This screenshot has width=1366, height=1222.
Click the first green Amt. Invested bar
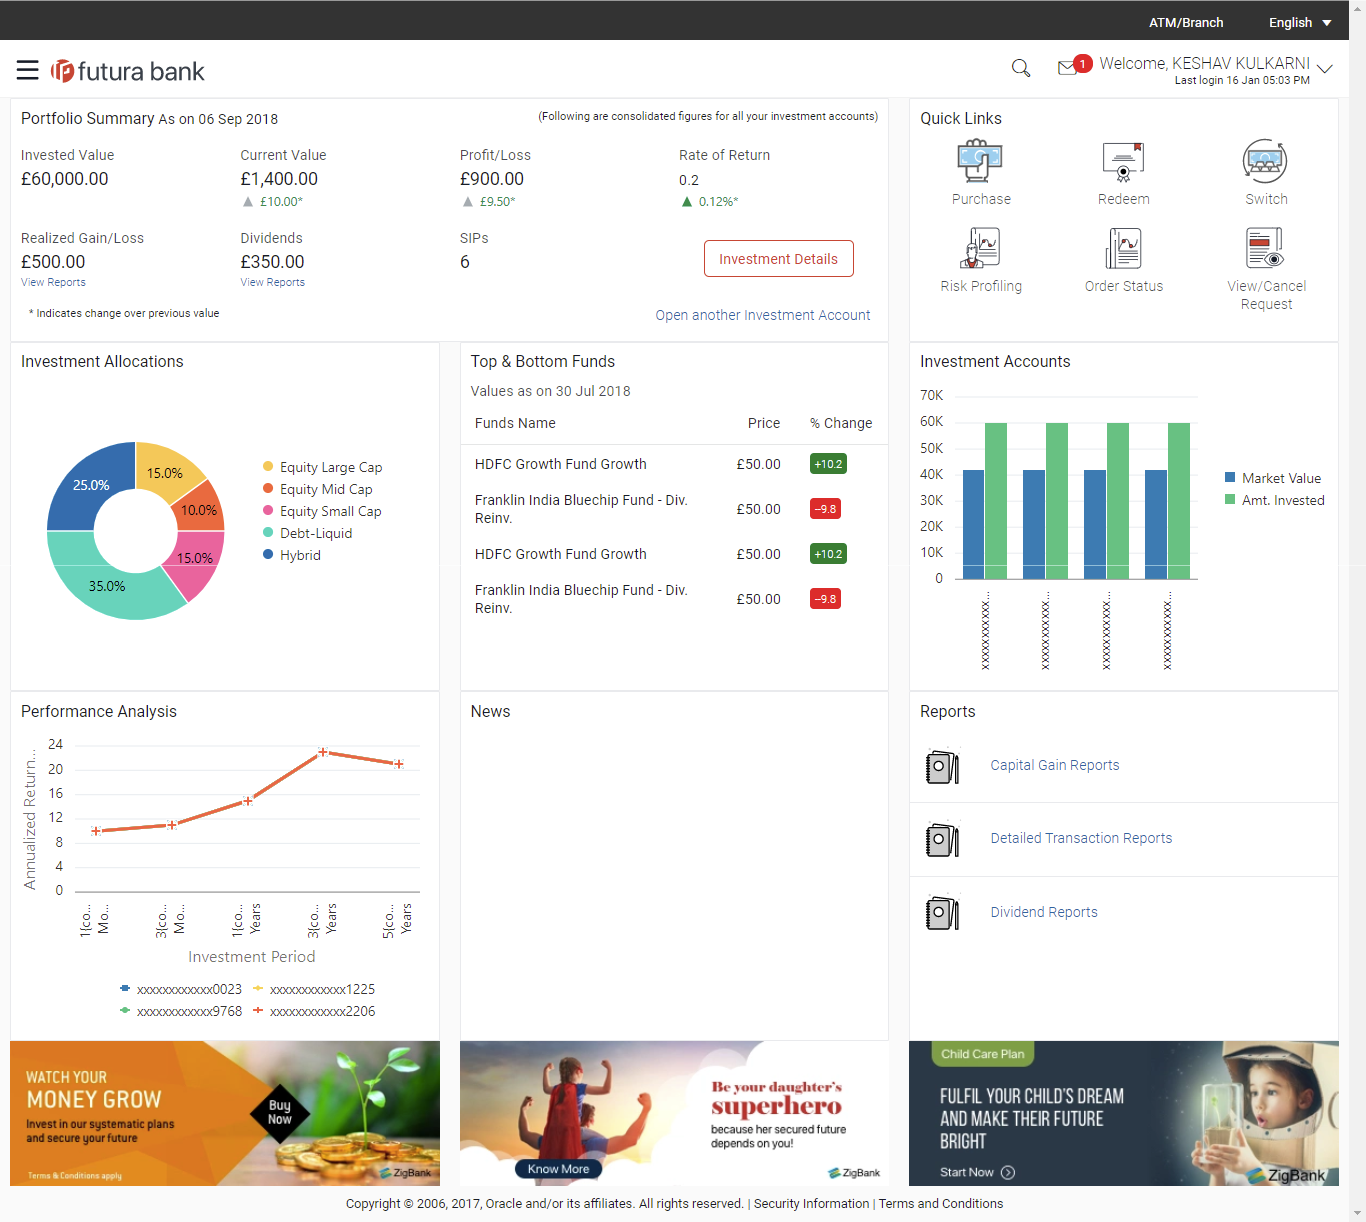click(x=996, y=501)
